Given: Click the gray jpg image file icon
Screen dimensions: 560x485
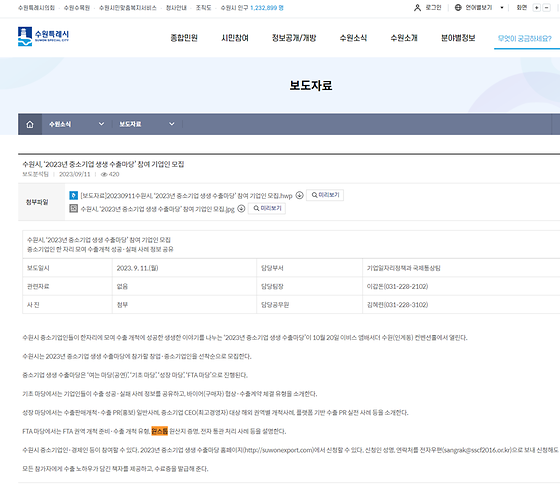Looking at the screenshot, I should (x=74, y=208).
